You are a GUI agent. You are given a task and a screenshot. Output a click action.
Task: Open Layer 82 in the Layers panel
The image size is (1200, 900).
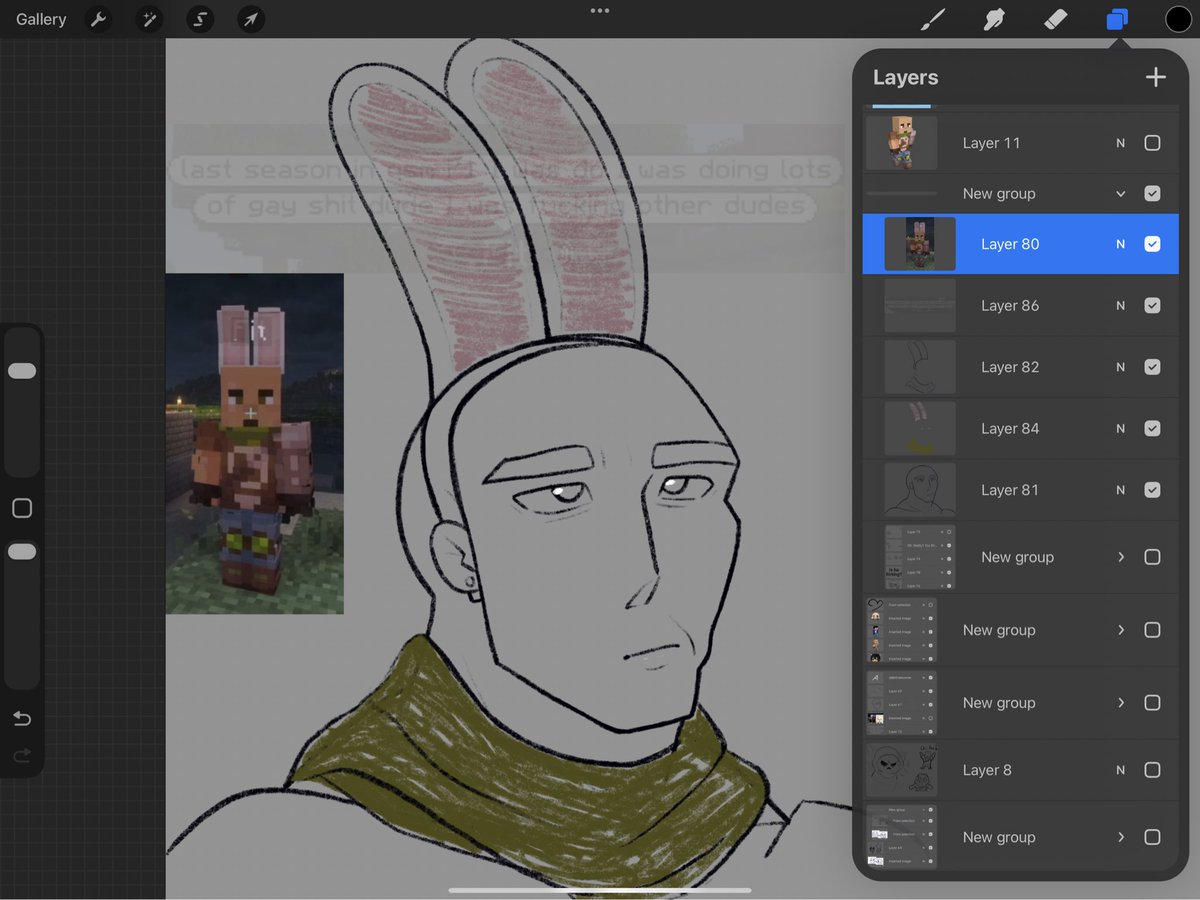point(1010,367)
